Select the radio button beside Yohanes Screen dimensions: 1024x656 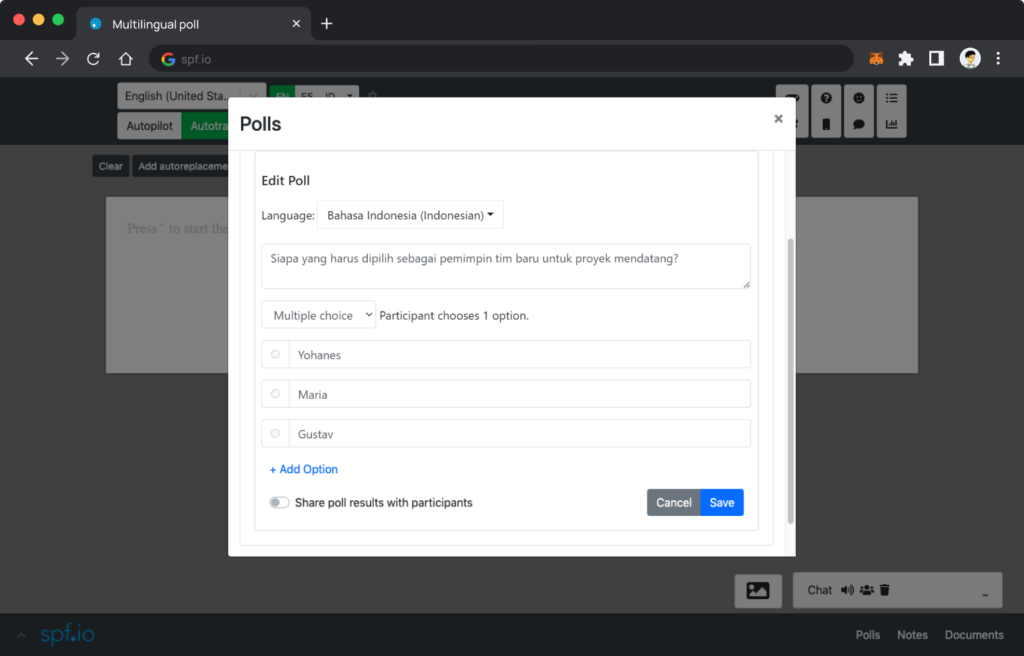click(x=276, y=354)
